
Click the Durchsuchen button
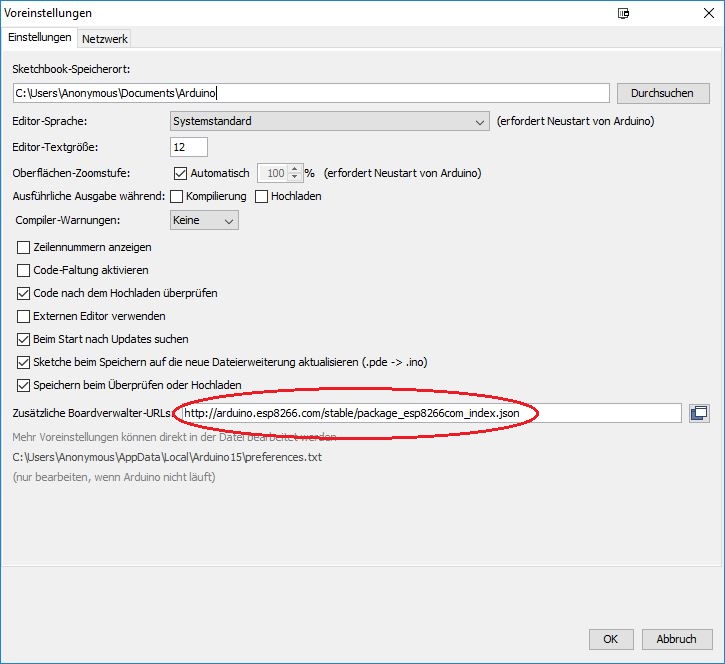(663, 93)
